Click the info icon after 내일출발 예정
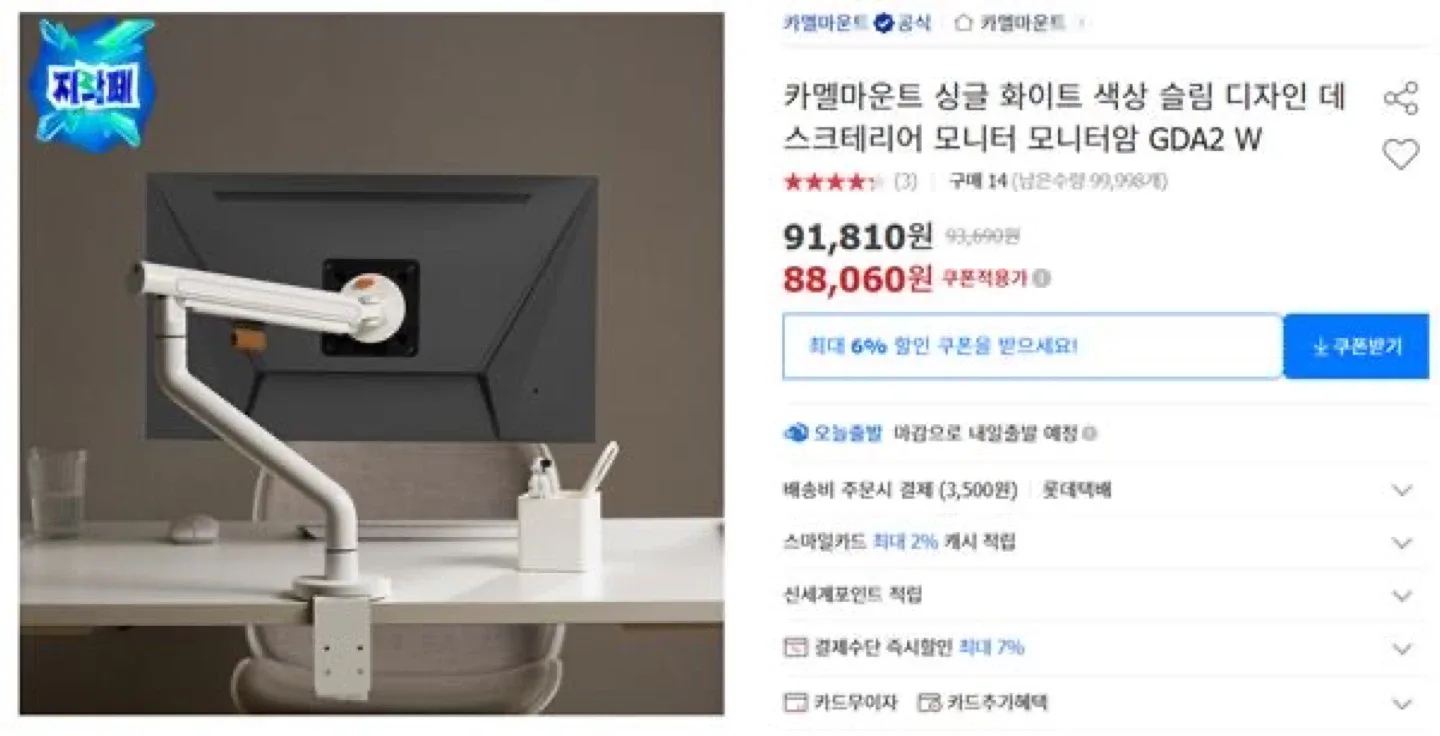Image resolution: width=1440 pixels, height=736 pixels. click(1089, 434)
